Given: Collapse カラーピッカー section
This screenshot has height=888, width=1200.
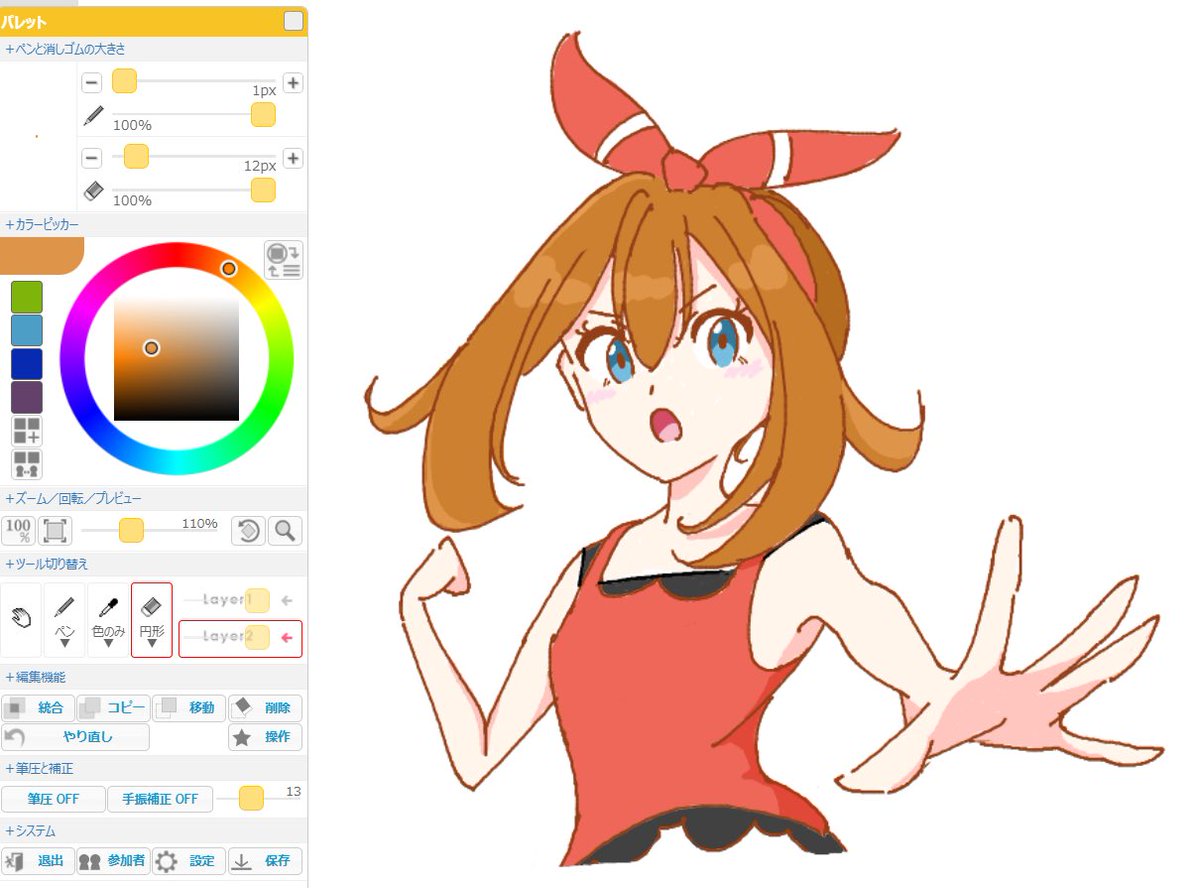Looking at the screenshot, I should point(41,224).
